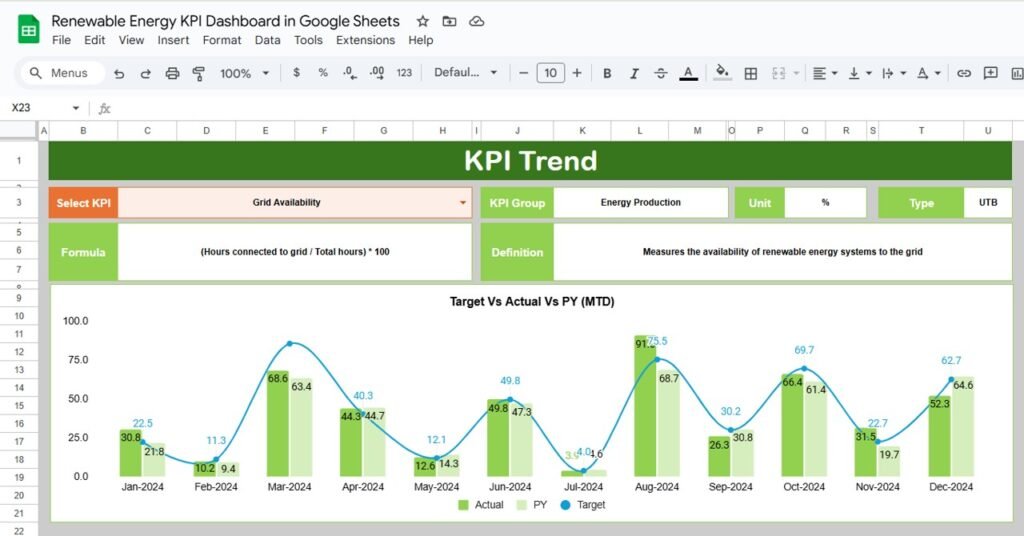1024x536 pixels.
Task: Decrease font size with minus button
Action: [x=523, y=72]
